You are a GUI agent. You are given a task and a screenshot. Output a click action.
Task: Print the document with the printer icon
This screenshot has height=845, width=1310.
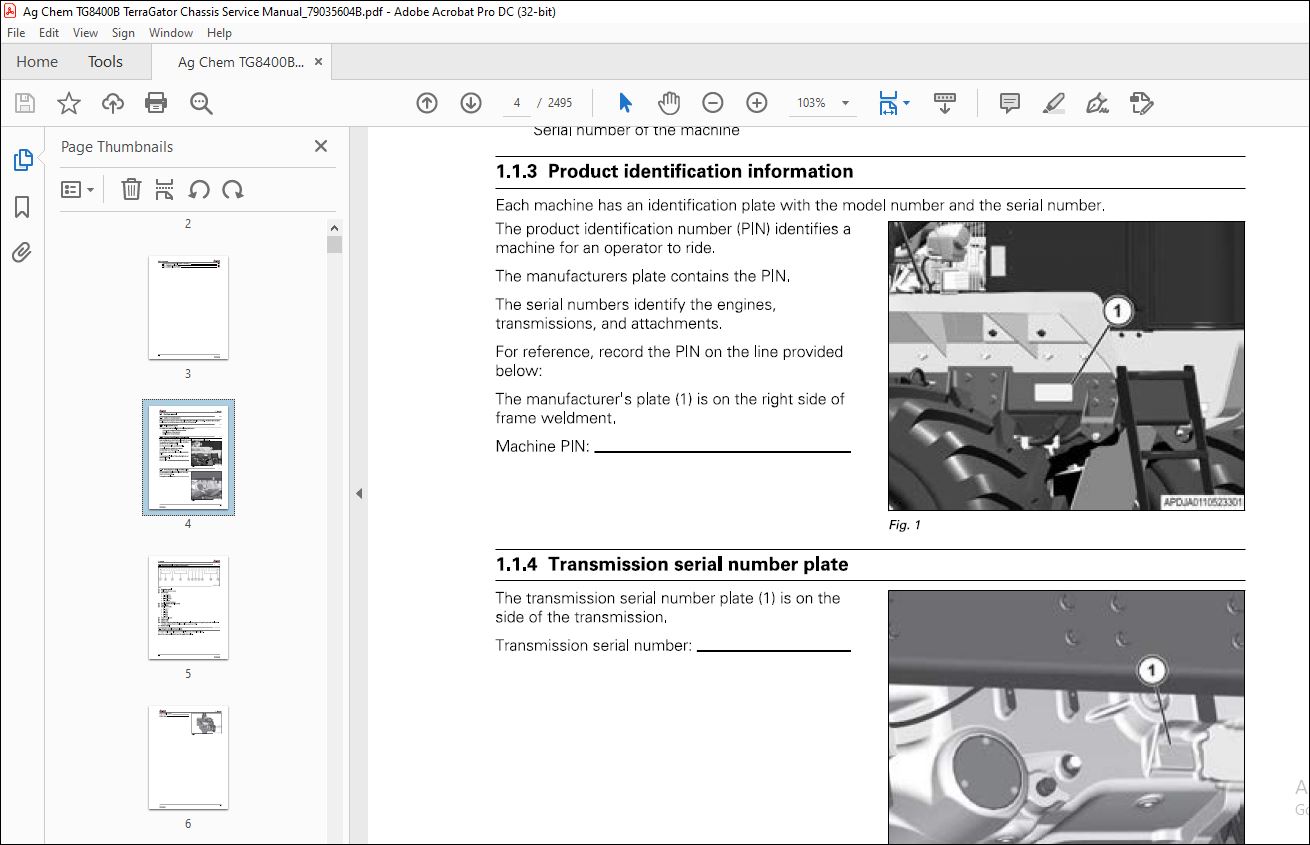point(155,103)
